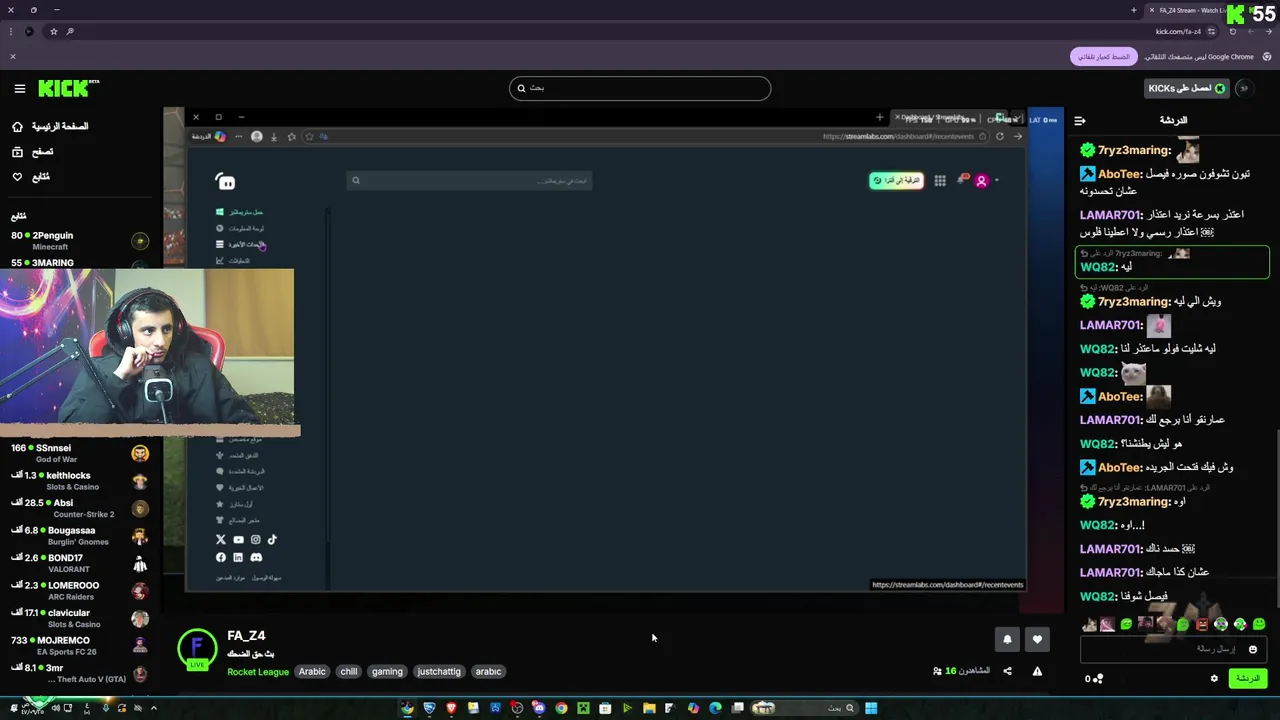
Task: Click the set as default browser button
Action: click(x=1103, y=57)
